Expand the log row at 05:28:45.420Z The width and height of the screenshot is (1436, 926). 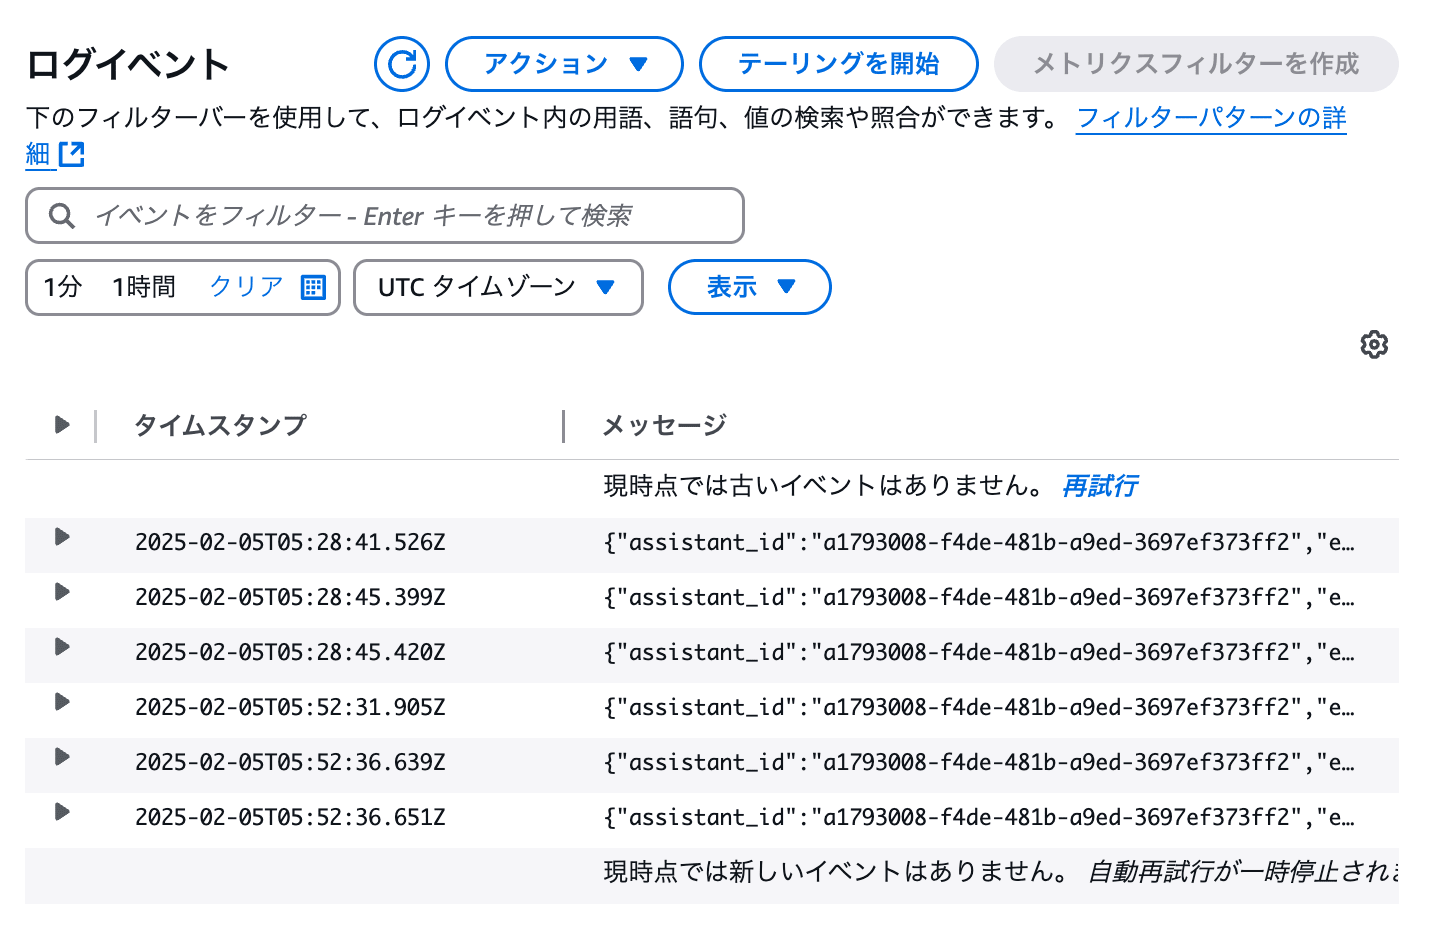click(x=62, y=647)
